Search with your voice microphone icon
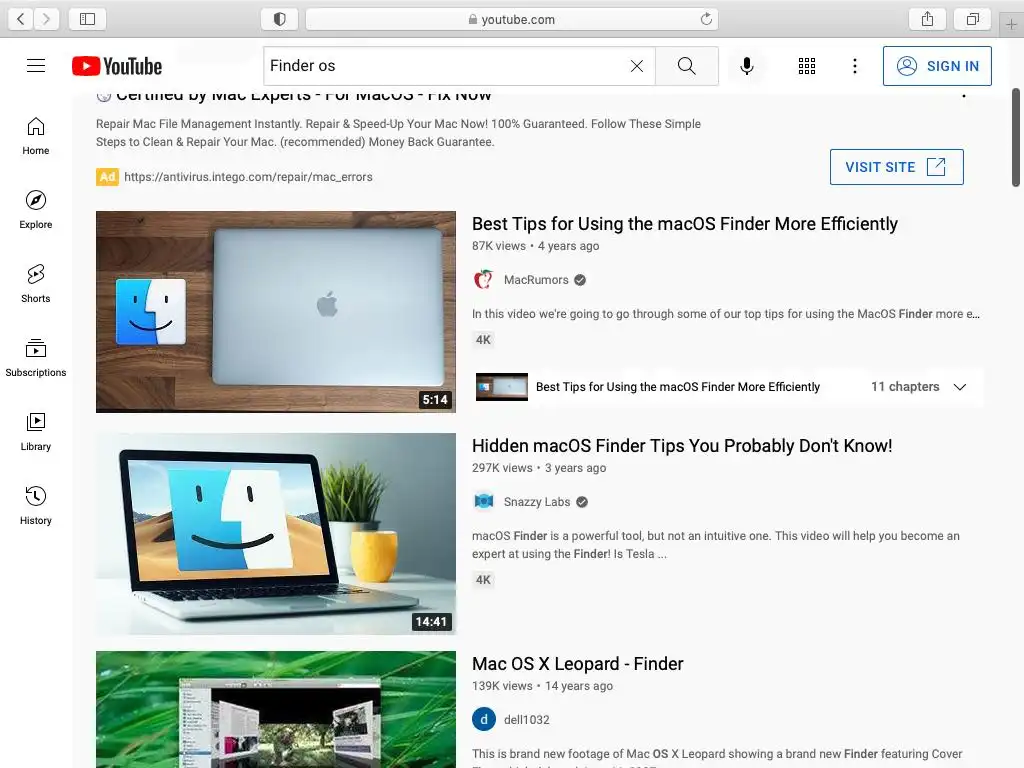This screenshot has width=1024, height=768. pyautogui.click(x=746, y=66)
